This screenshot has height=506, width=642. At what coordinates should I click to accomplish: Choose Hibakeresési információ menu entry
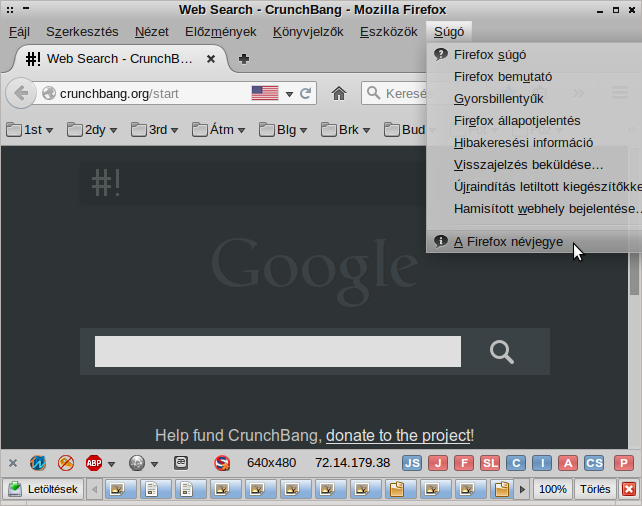click(534, 142)
